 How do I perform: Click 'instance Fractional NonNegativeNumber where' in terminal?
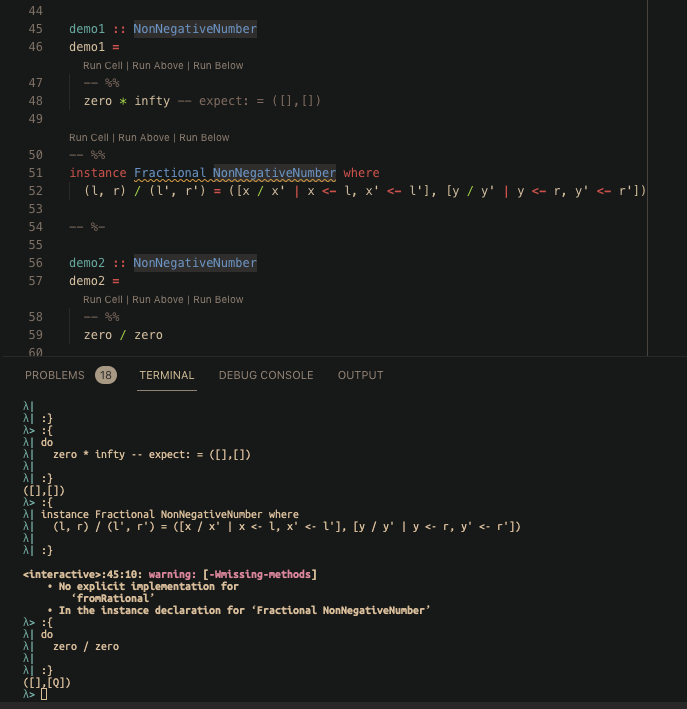click(x=170, y=515)
